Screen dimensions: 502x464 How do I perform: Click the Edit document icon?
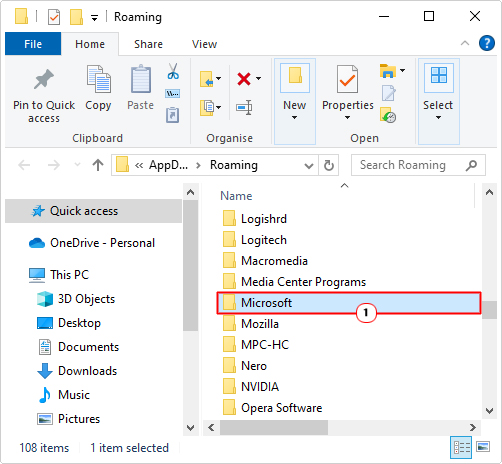388,93
